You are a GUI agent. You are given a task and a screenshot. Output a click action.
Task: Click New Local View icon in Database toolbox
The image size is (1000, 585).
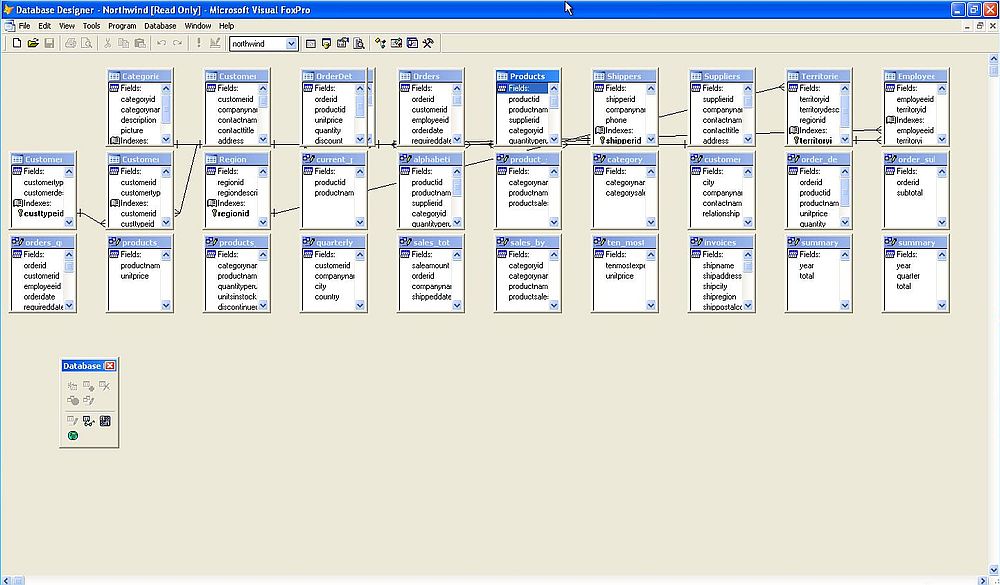point(89,401)
